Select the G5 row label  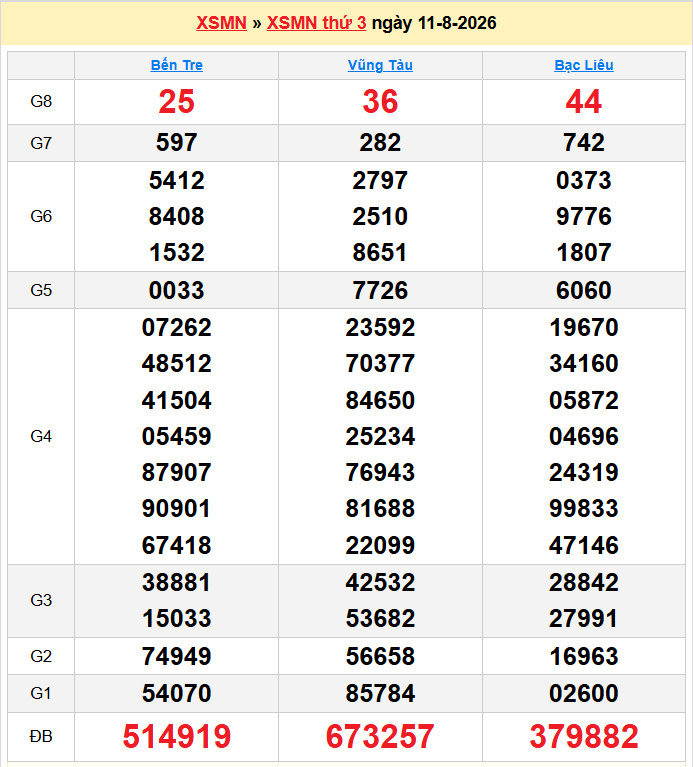point(41,290)
